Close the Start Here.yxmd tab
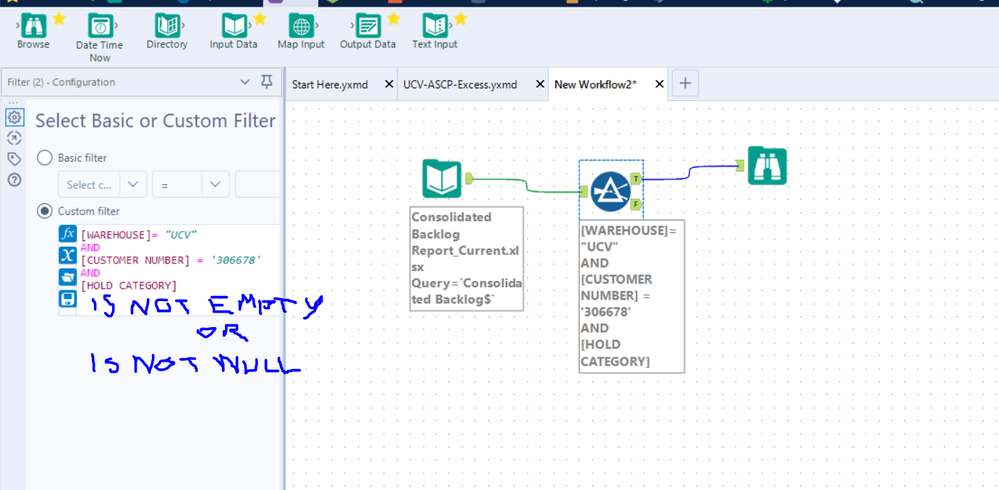Viewport: 999px width, 490px height. point(389,84)
